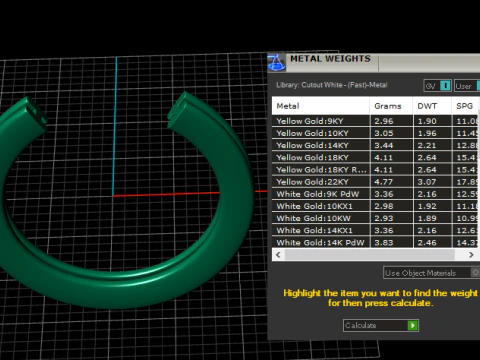The height and width of the screenshot is (360, 480).
Task: Select the White Gold:14KX1 row
Action: (x=376, y=230)
